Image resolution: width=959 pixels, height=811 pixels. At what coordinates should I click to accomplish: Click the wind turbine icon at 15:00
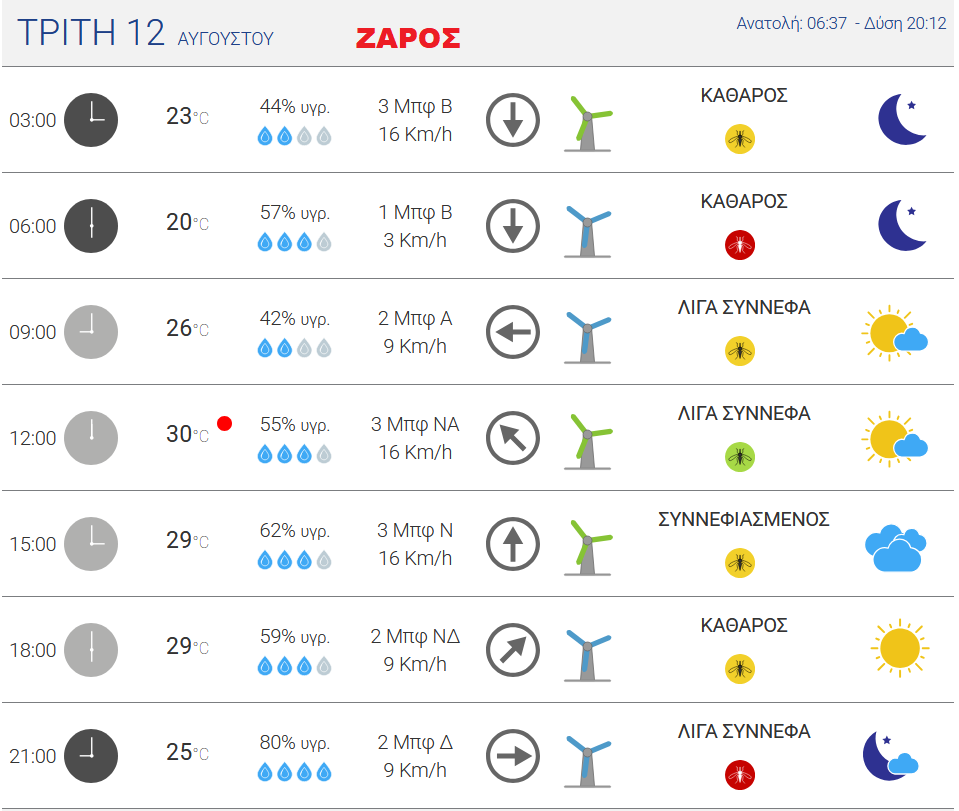point(588,547)
